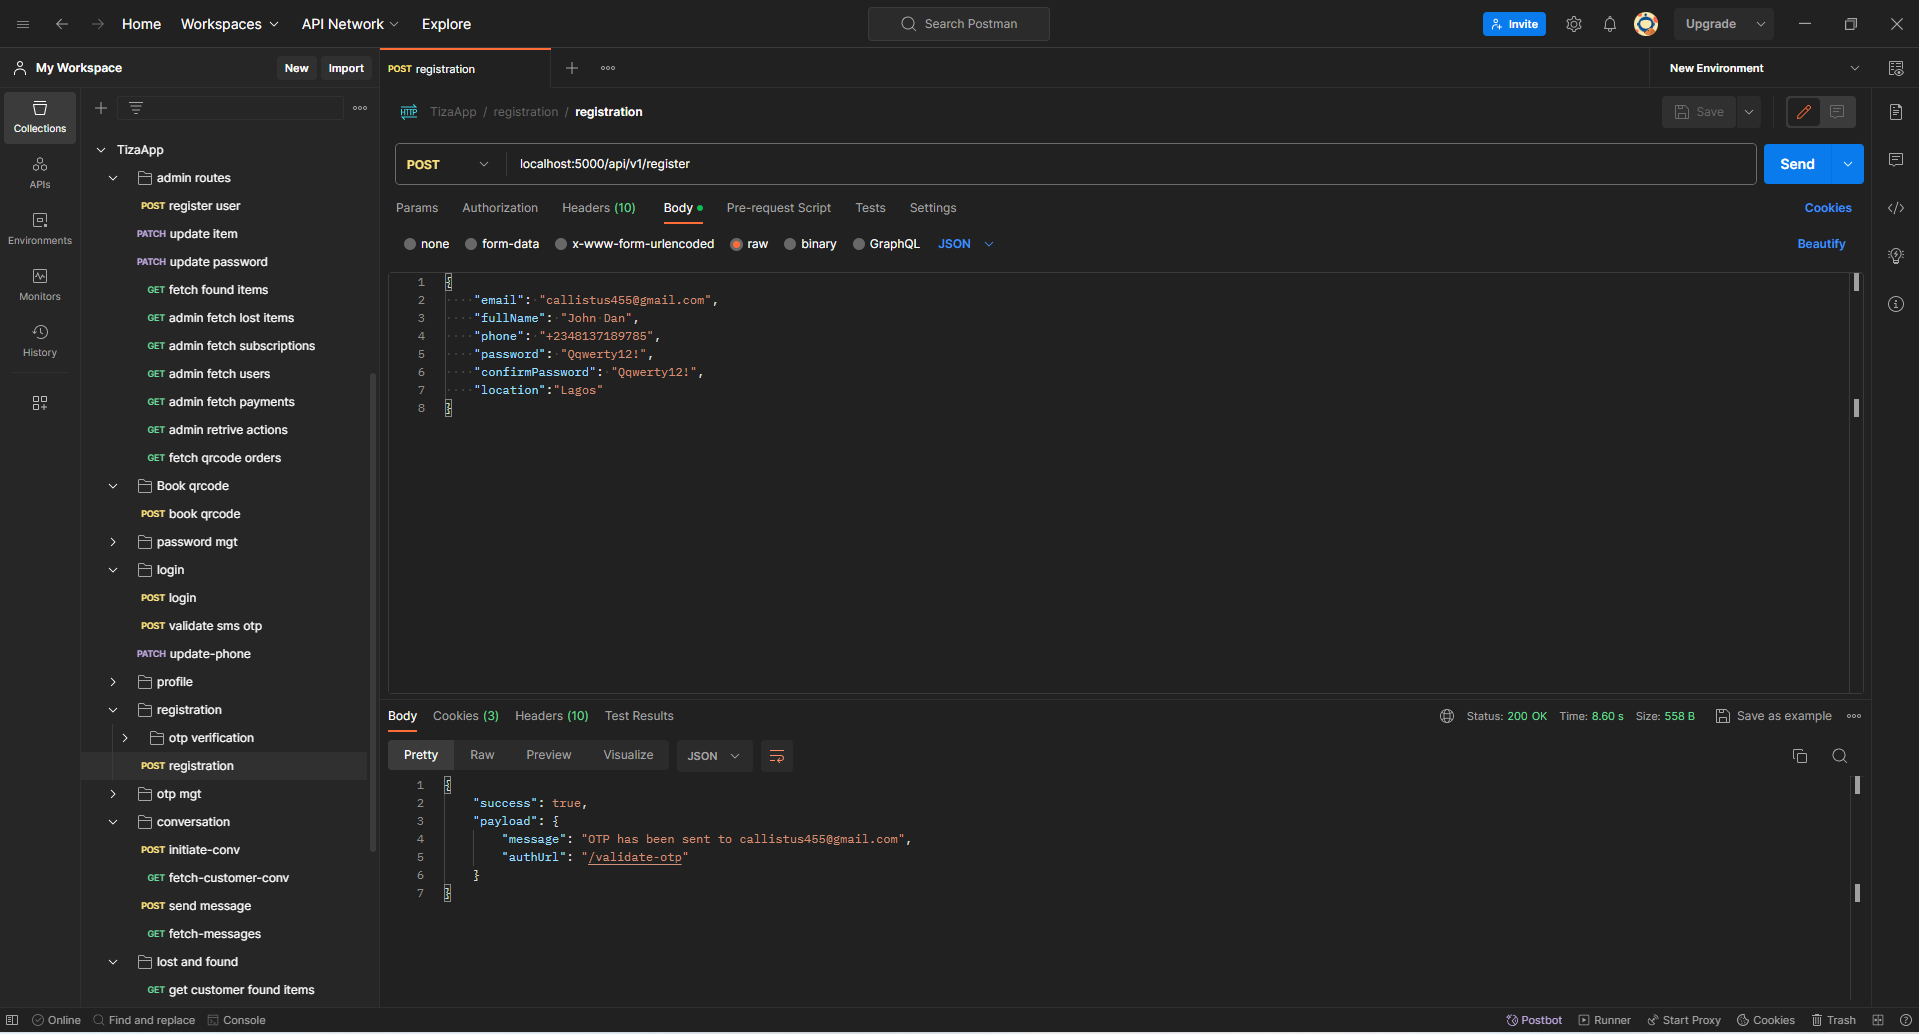Switch to comment mode icon beside pencil
This screenshot has height=1034, width=1919.
[x=1838, y=112]
